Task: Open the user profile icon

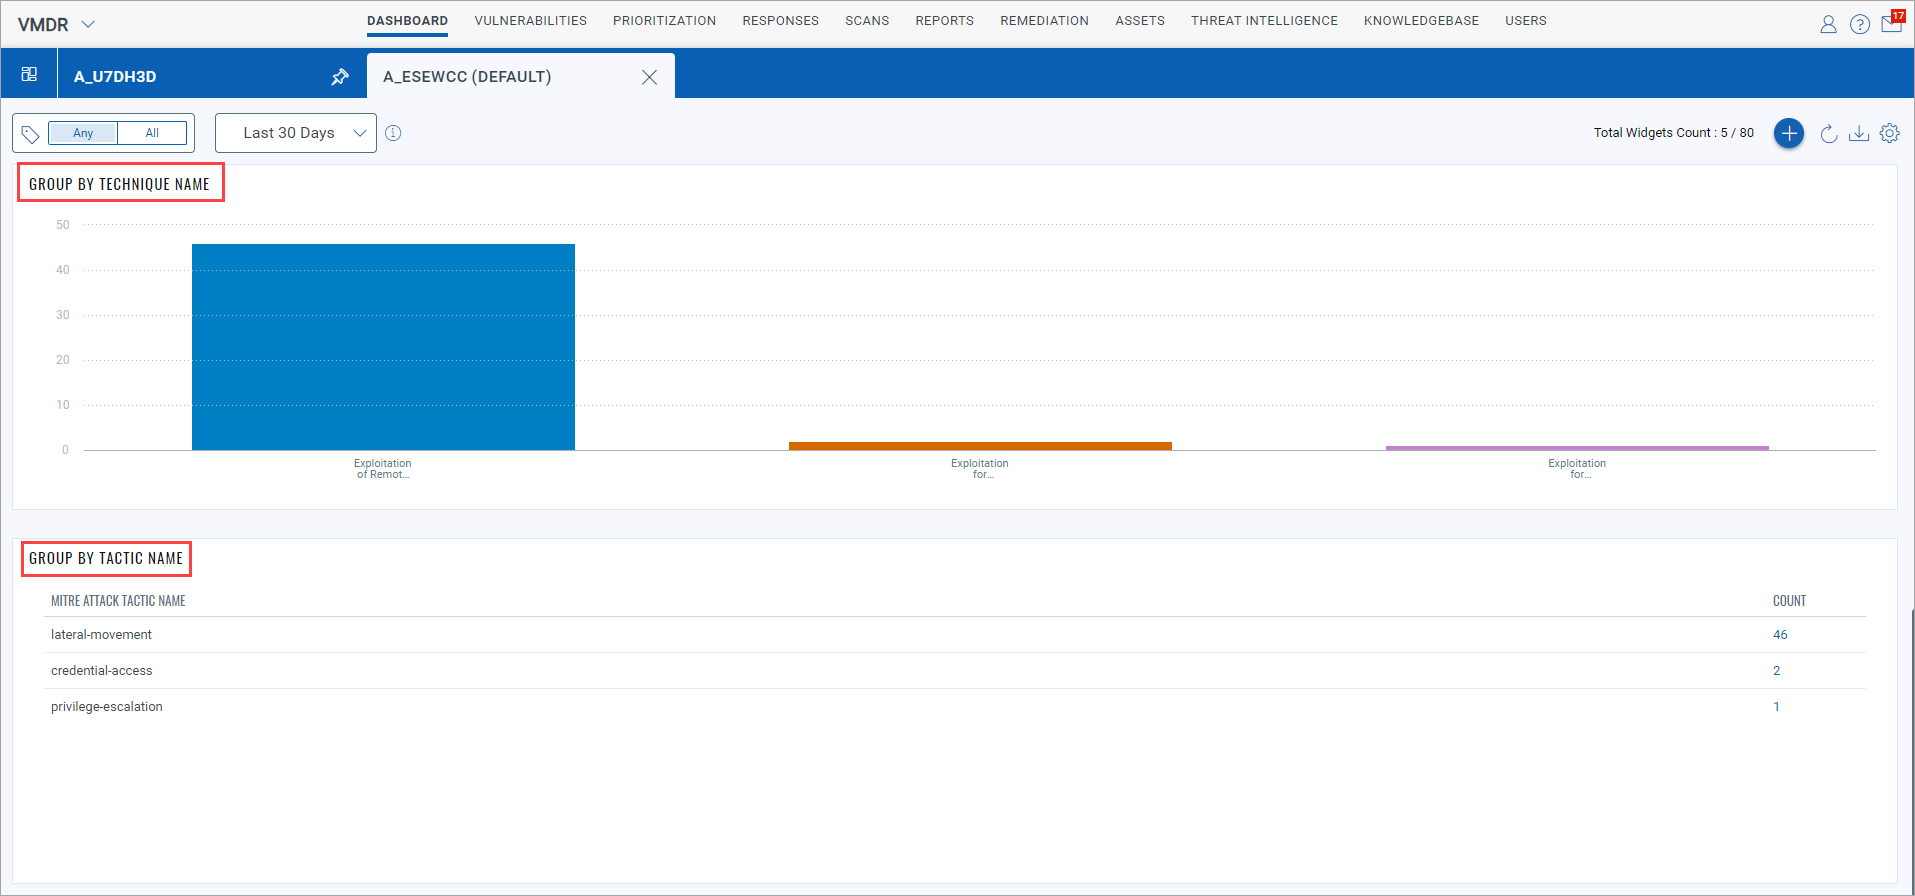Action: [x=1828, y=24]
